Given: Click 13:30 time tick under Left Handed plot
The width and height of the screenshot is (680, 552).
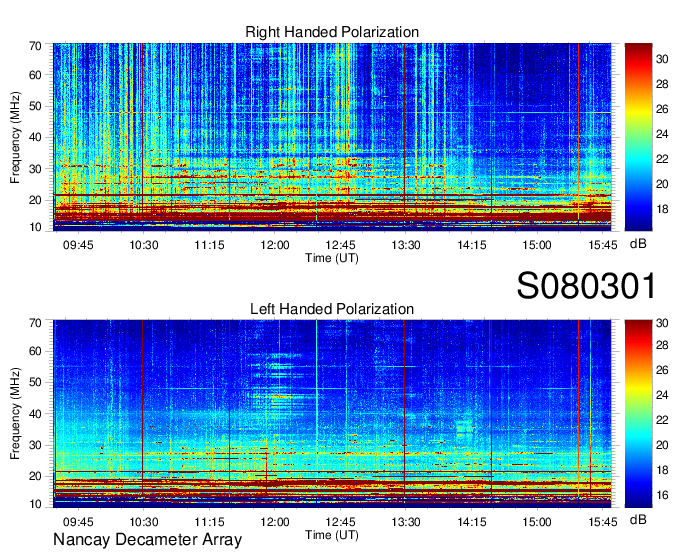Looking at the screenshot, I should 406,522.
